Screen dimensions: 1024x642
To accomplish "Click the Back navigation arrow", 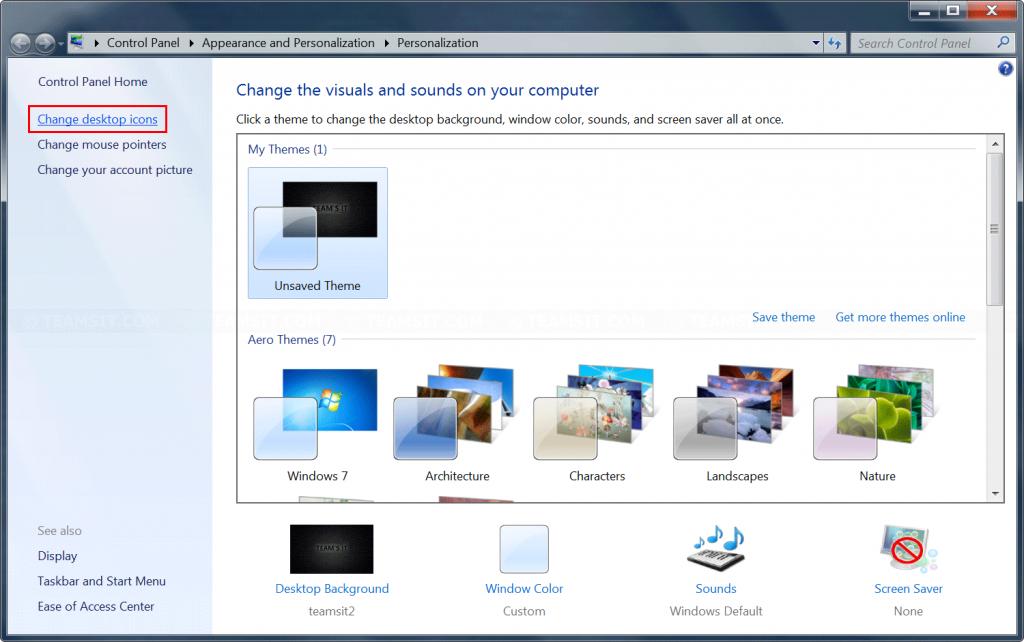I will [x=20, y=43].
